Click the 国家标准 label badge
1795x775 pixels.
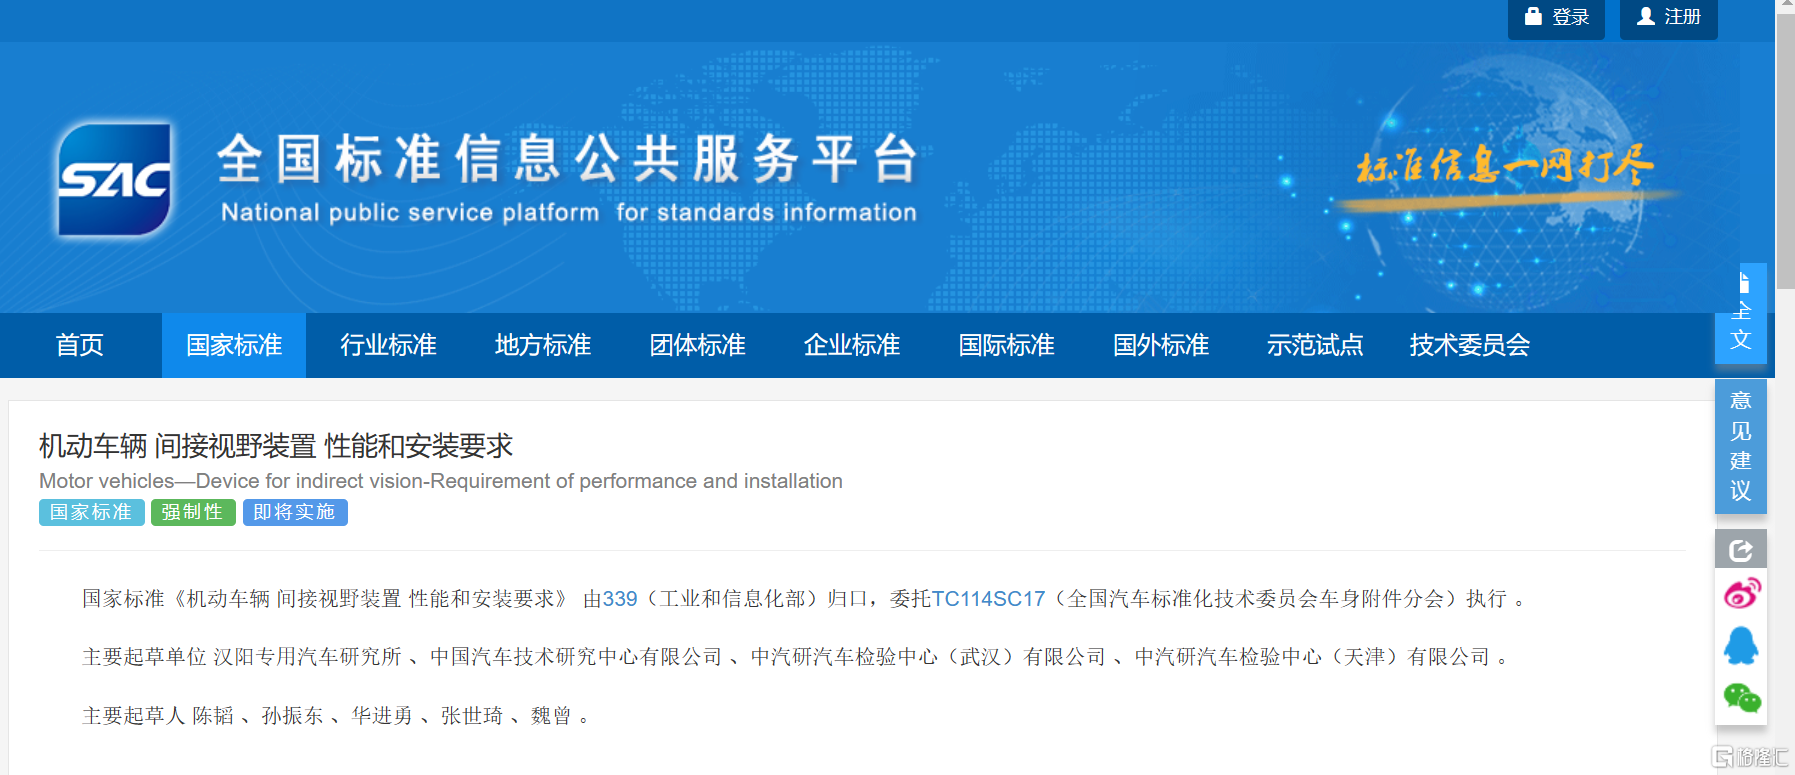tap(92, 512)
